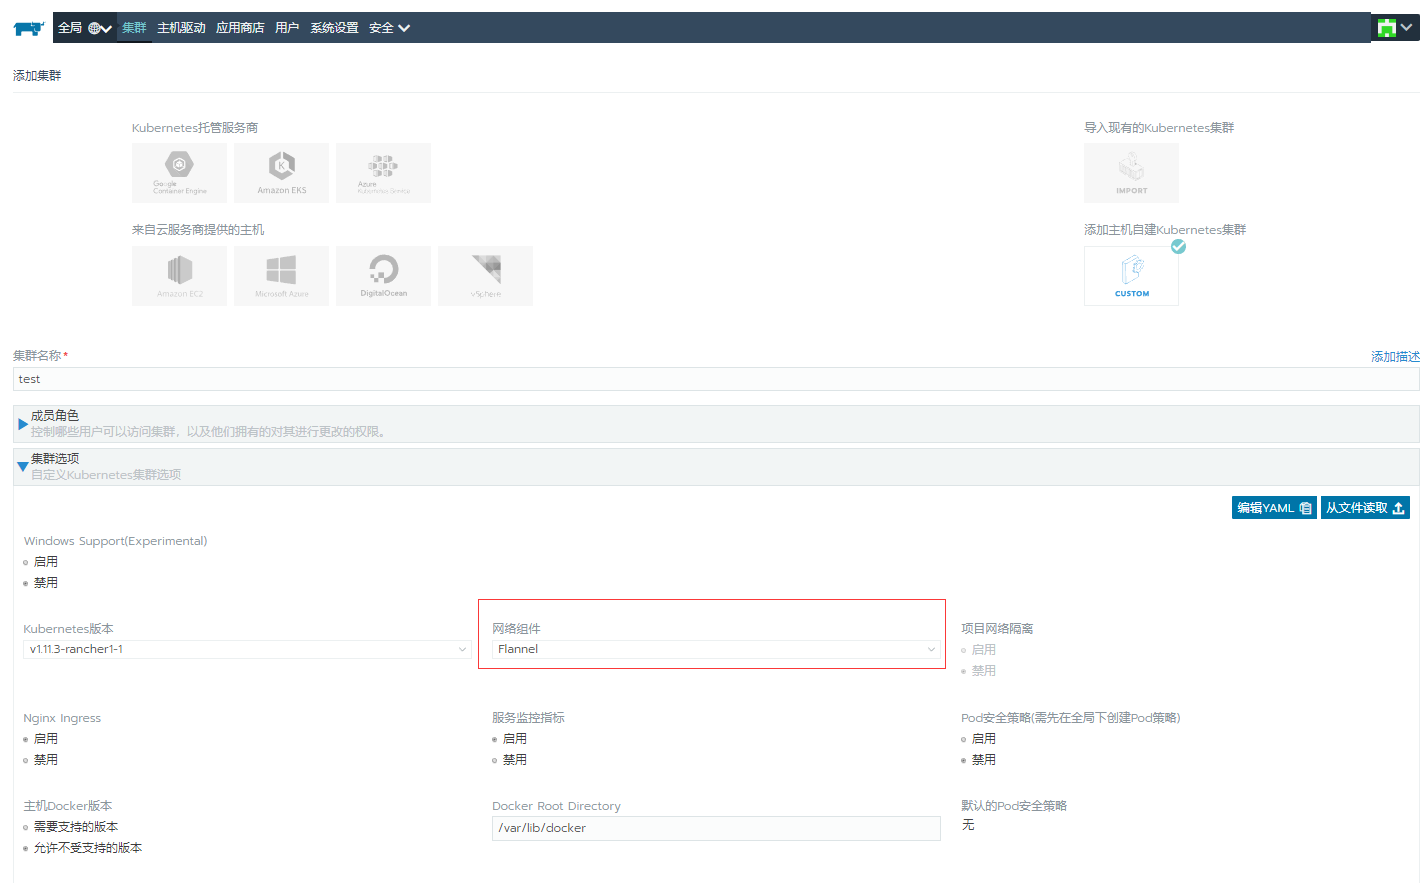The height and width of the screenshot is (883, 1428).
Task: Expand the 安全 menu
Action: tap(389, 28)
